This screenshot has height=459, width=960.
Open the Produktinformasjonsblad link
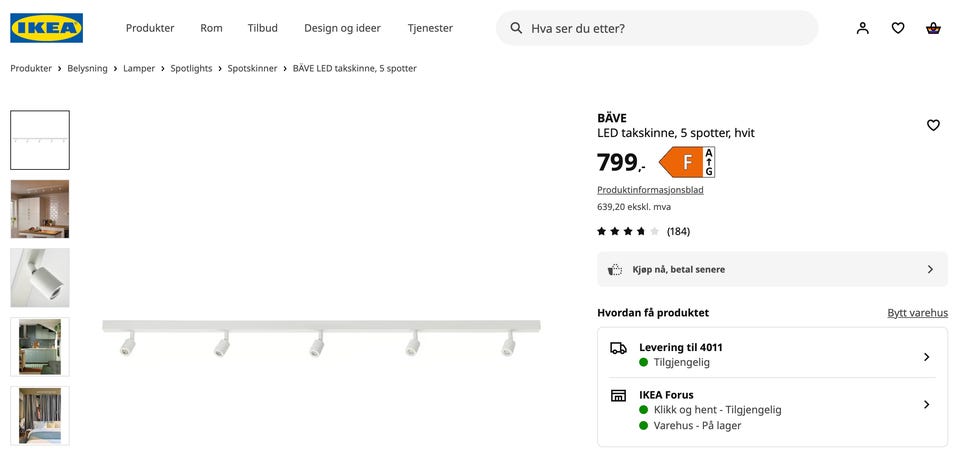click(650, 190)
